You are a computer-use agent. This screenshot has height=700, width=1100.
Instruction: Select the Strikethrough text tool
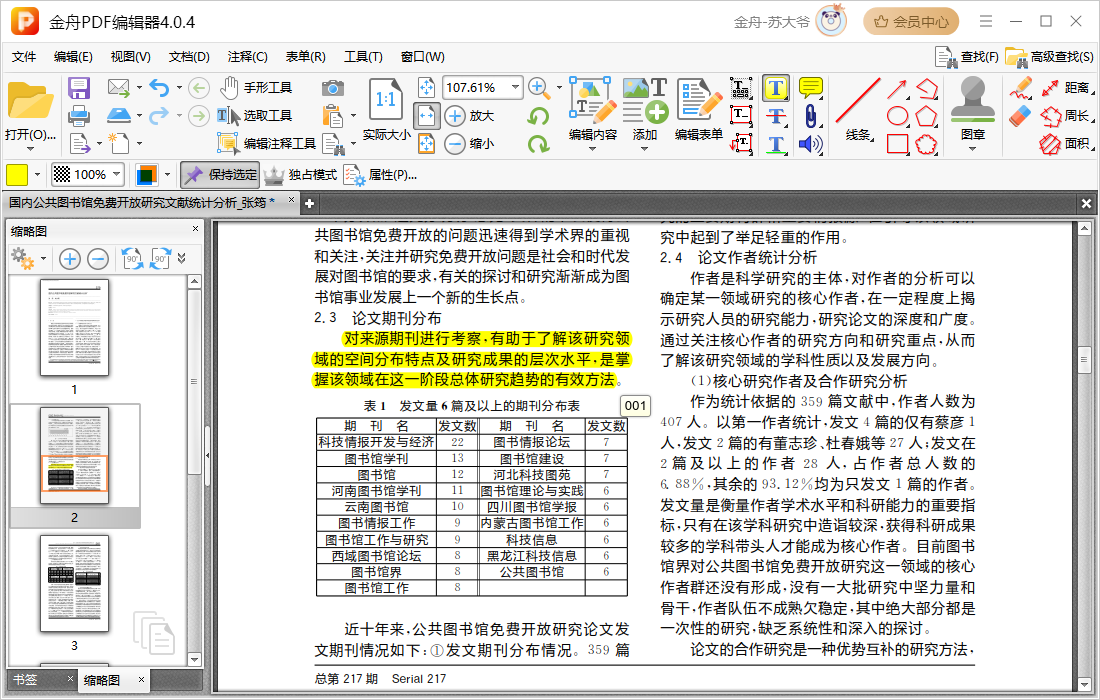[775, 116]
